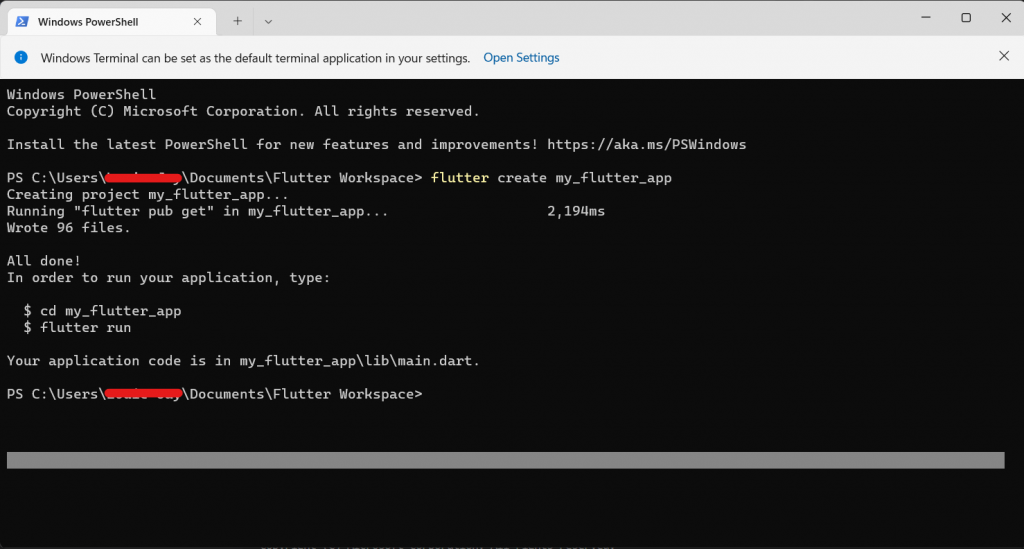Open a new terminal tab
This screenshot has width=1024, height=549.
pyautogui.click(x=237, y=22)
